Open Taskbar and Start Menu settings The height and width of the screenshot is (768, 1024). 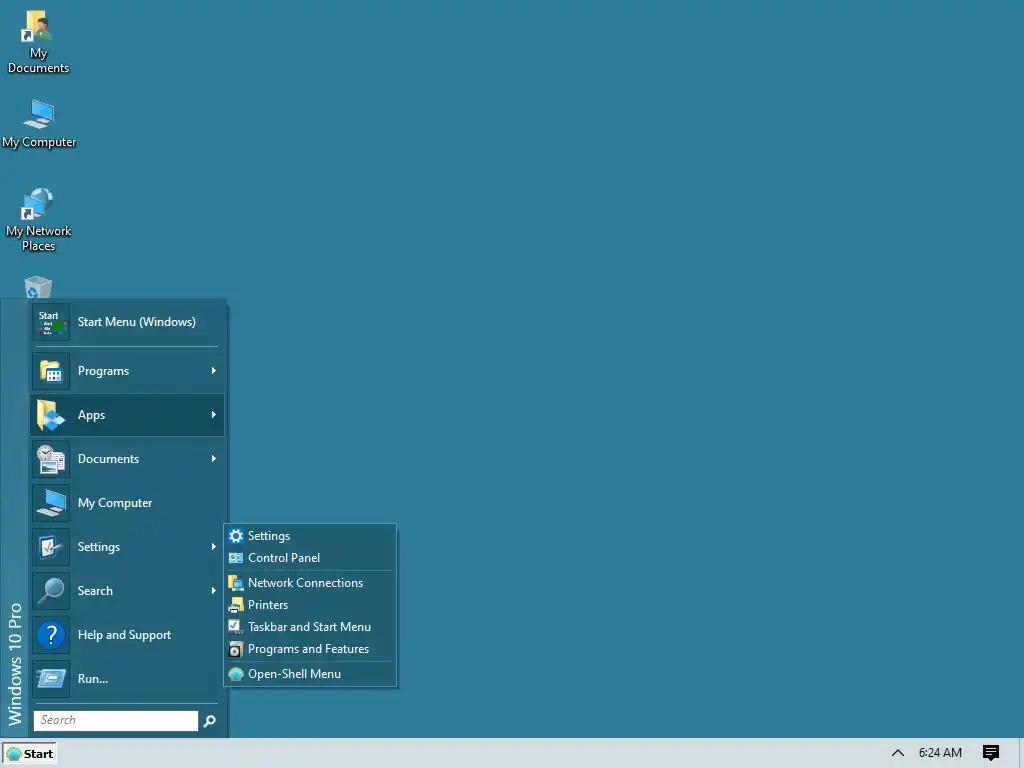click(310, 627)
